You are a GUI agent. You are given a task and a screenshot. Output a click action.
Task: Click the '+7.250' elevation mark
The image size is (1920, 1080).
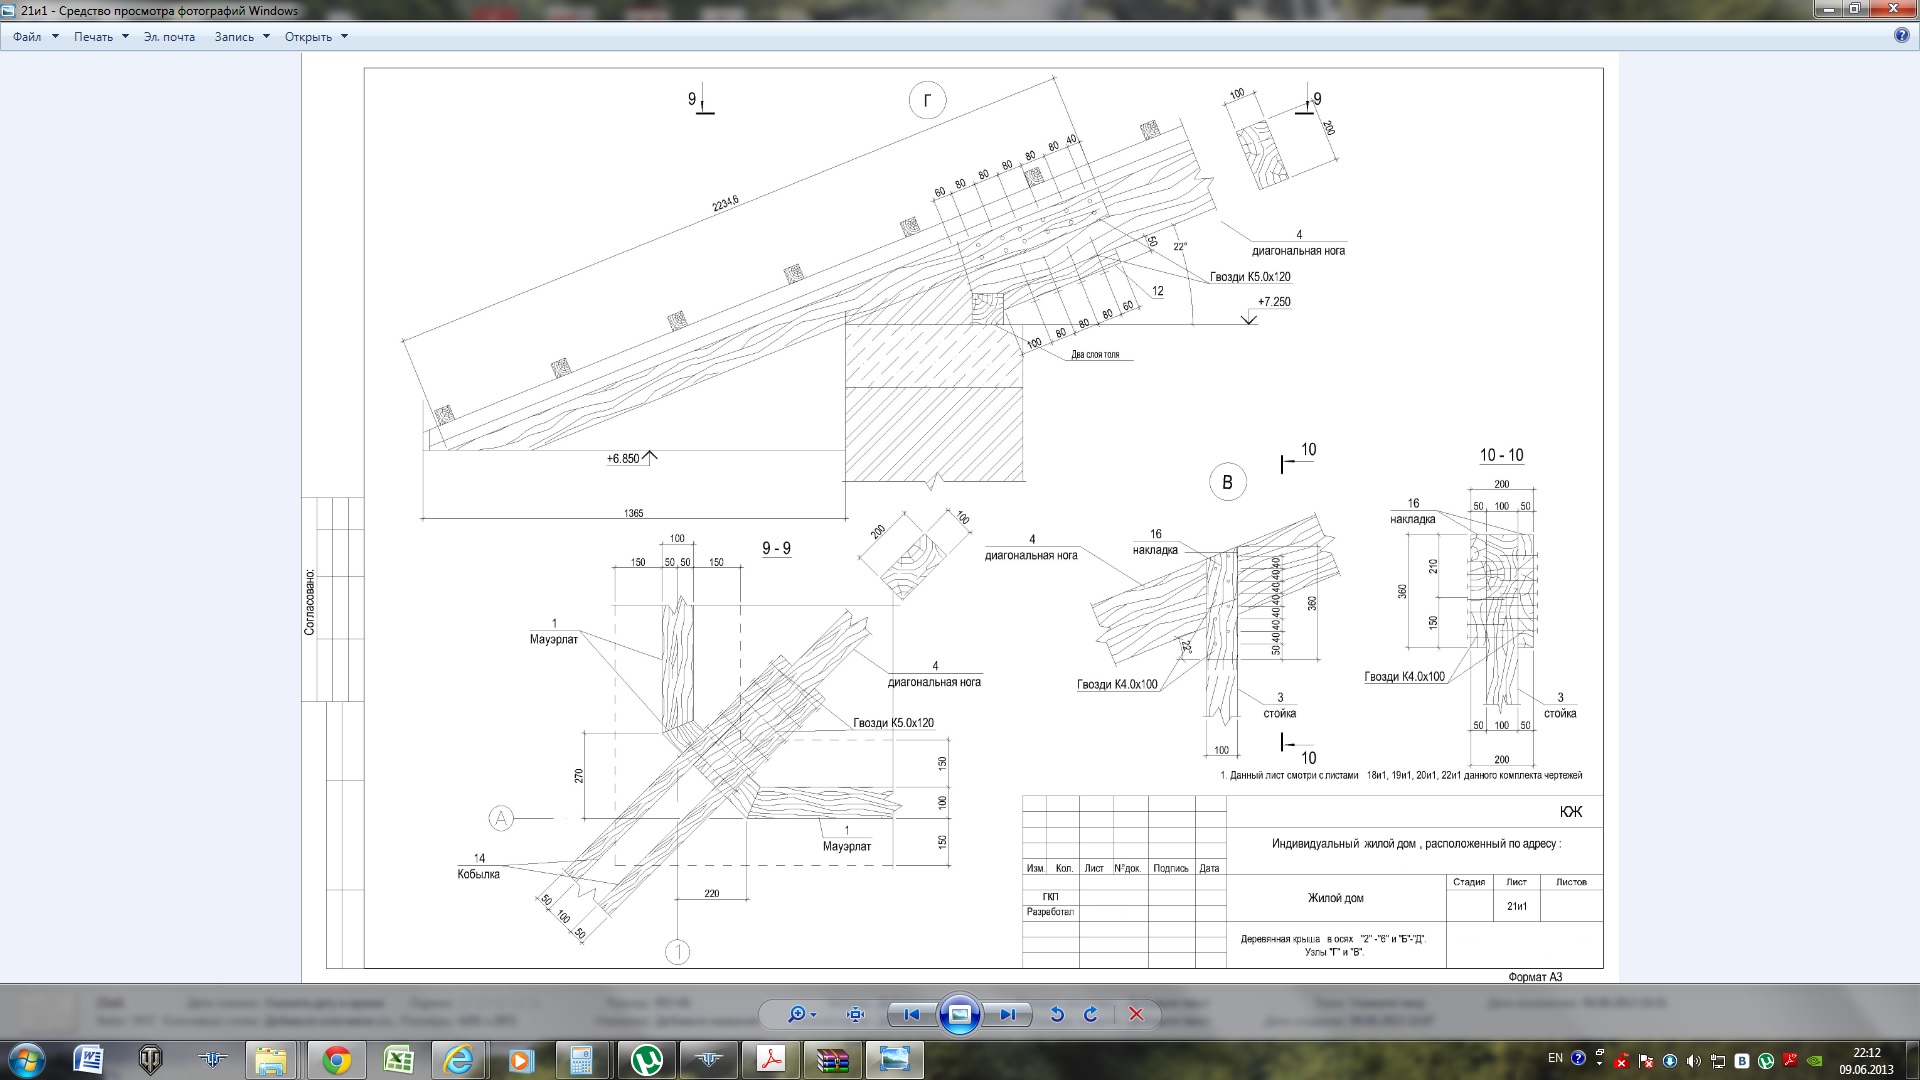point(1273,301)
